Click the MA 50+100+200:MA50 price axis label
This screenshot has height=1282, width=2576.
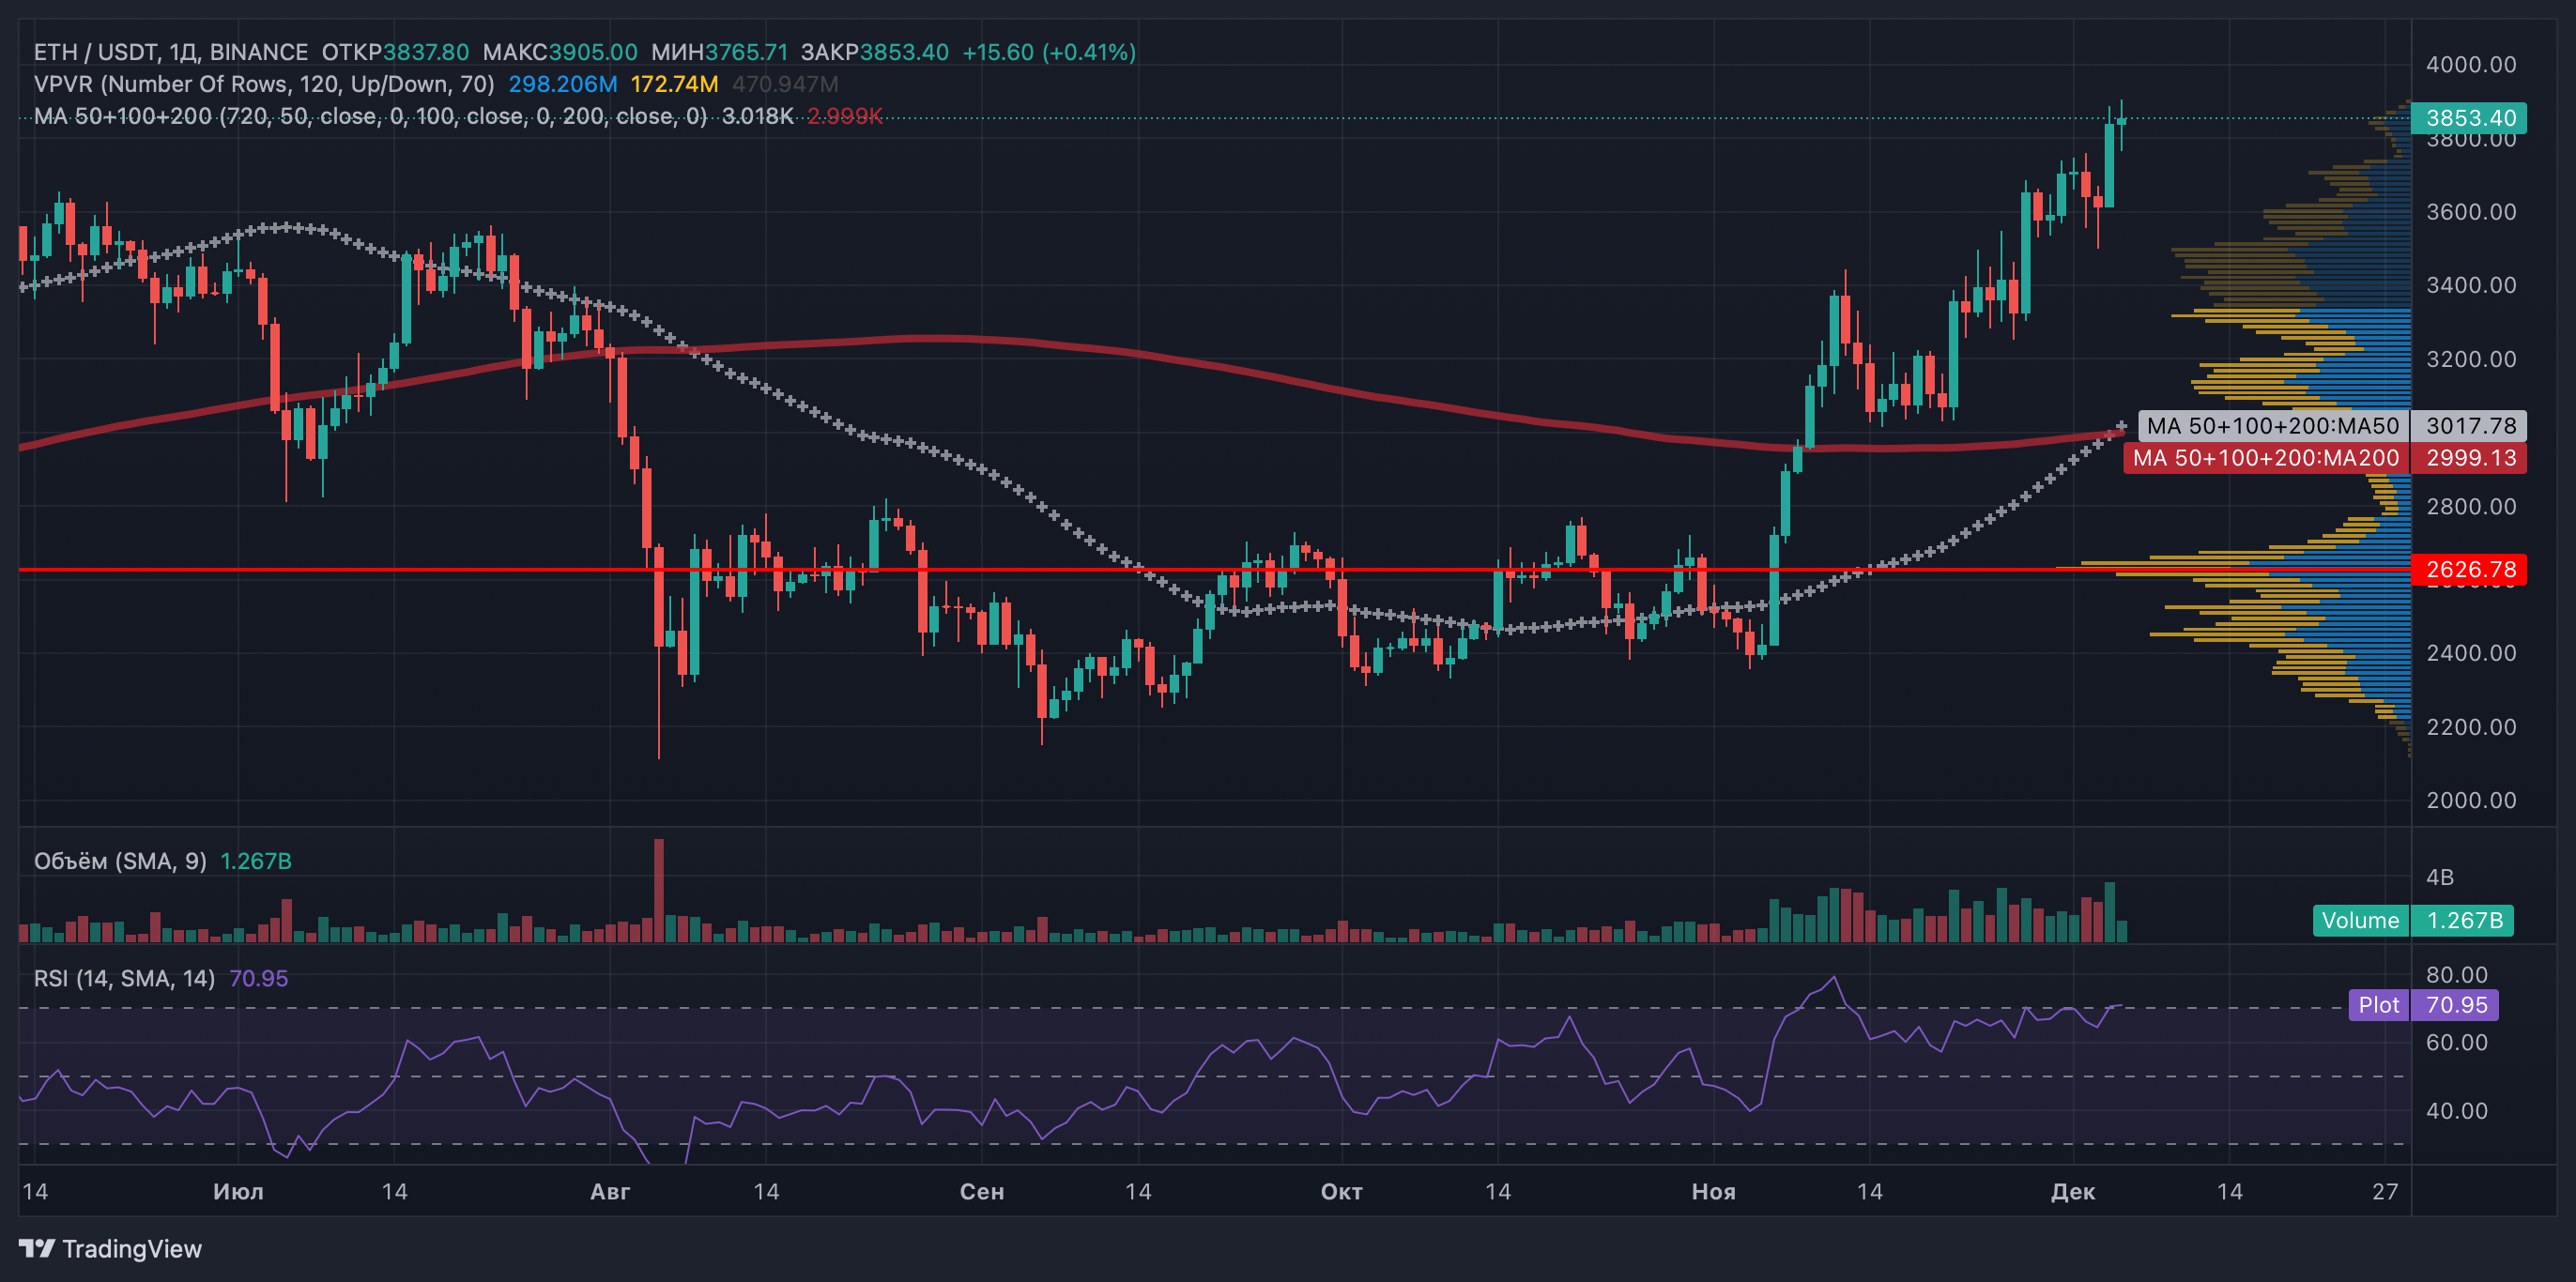pyautogui.click(x=2272, y=426)
